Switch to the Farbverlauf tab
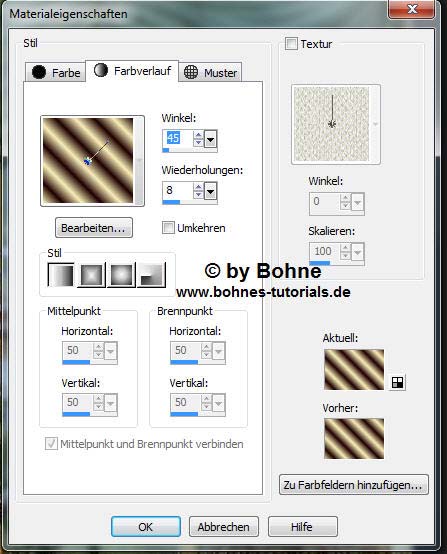This screenshot has width=447, height=554. point(132,71)
